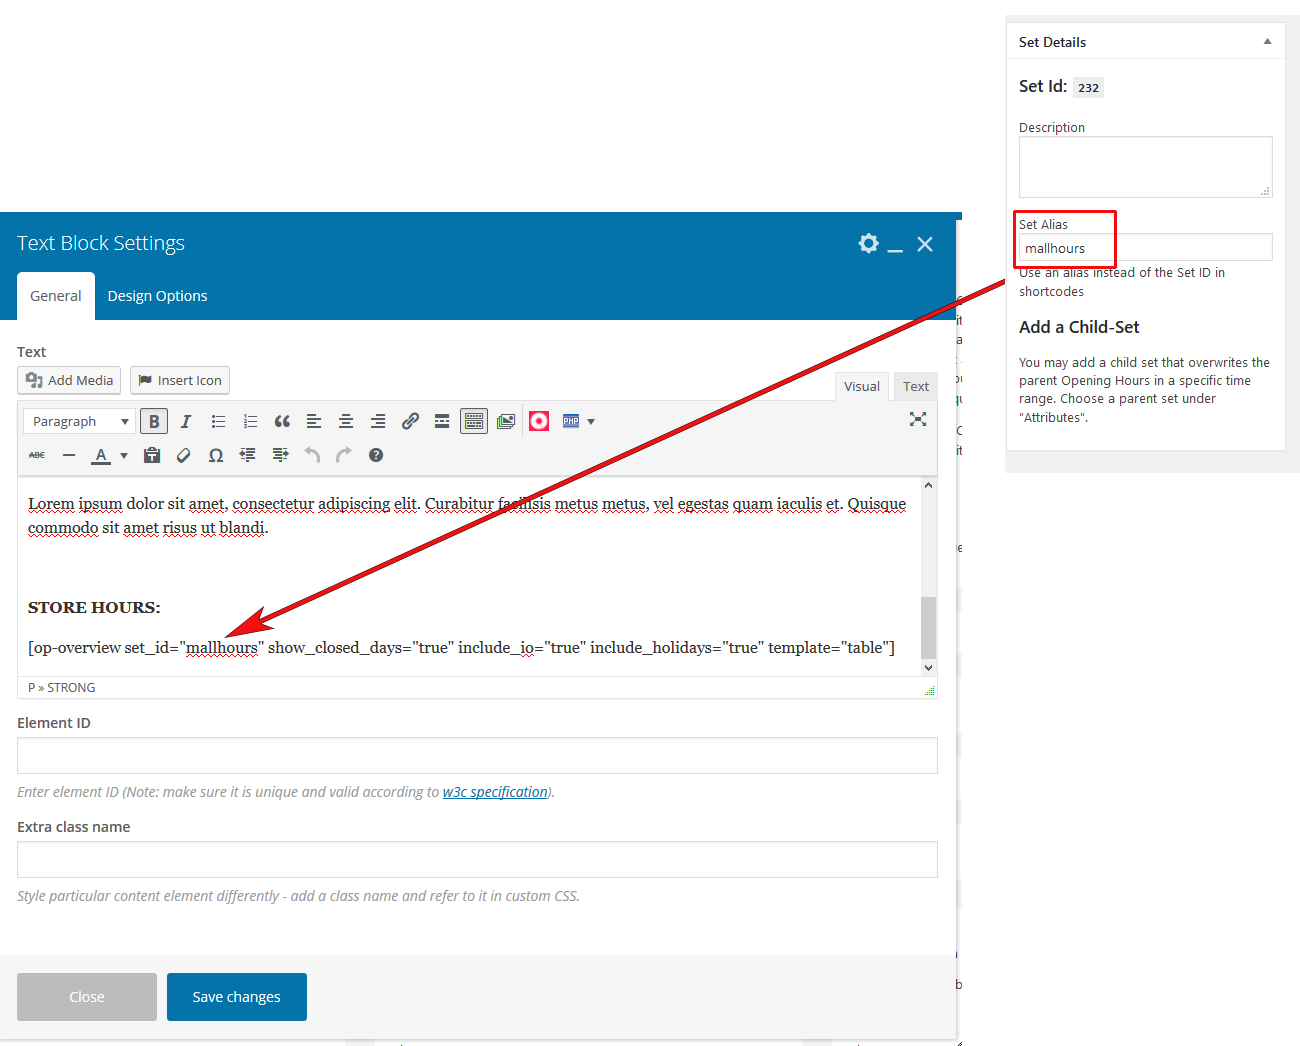Expand the text color picker arrow
The image size is (1300, 1046).
[124, 456]
